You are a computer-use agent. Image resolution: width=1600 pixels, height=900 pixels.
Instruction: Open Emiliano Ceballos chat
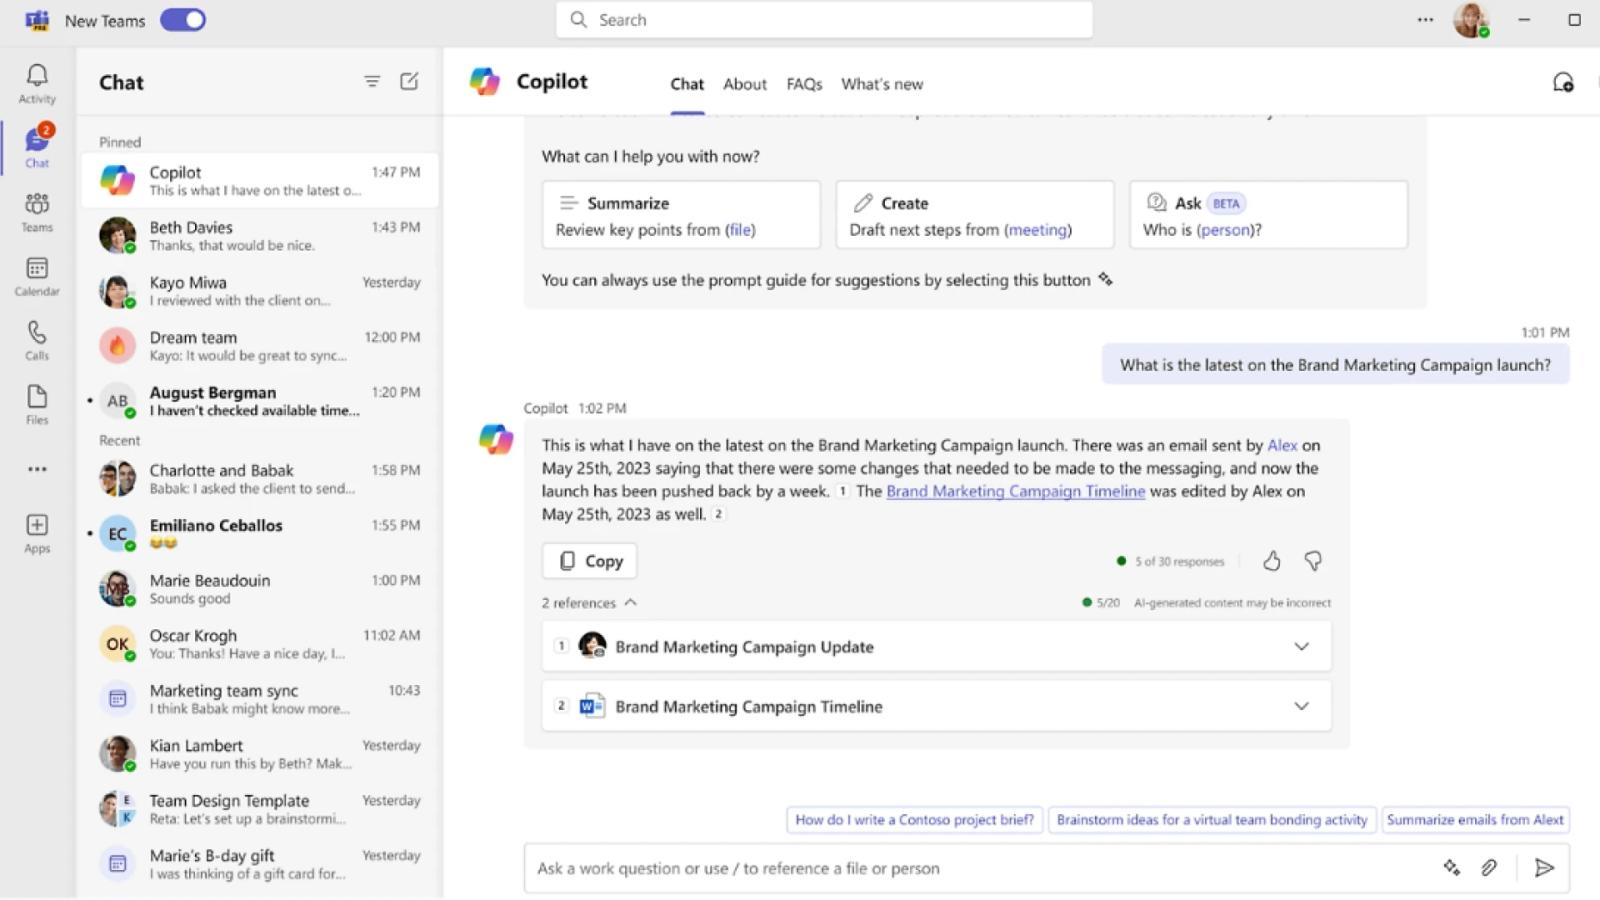tap(260, 534)
